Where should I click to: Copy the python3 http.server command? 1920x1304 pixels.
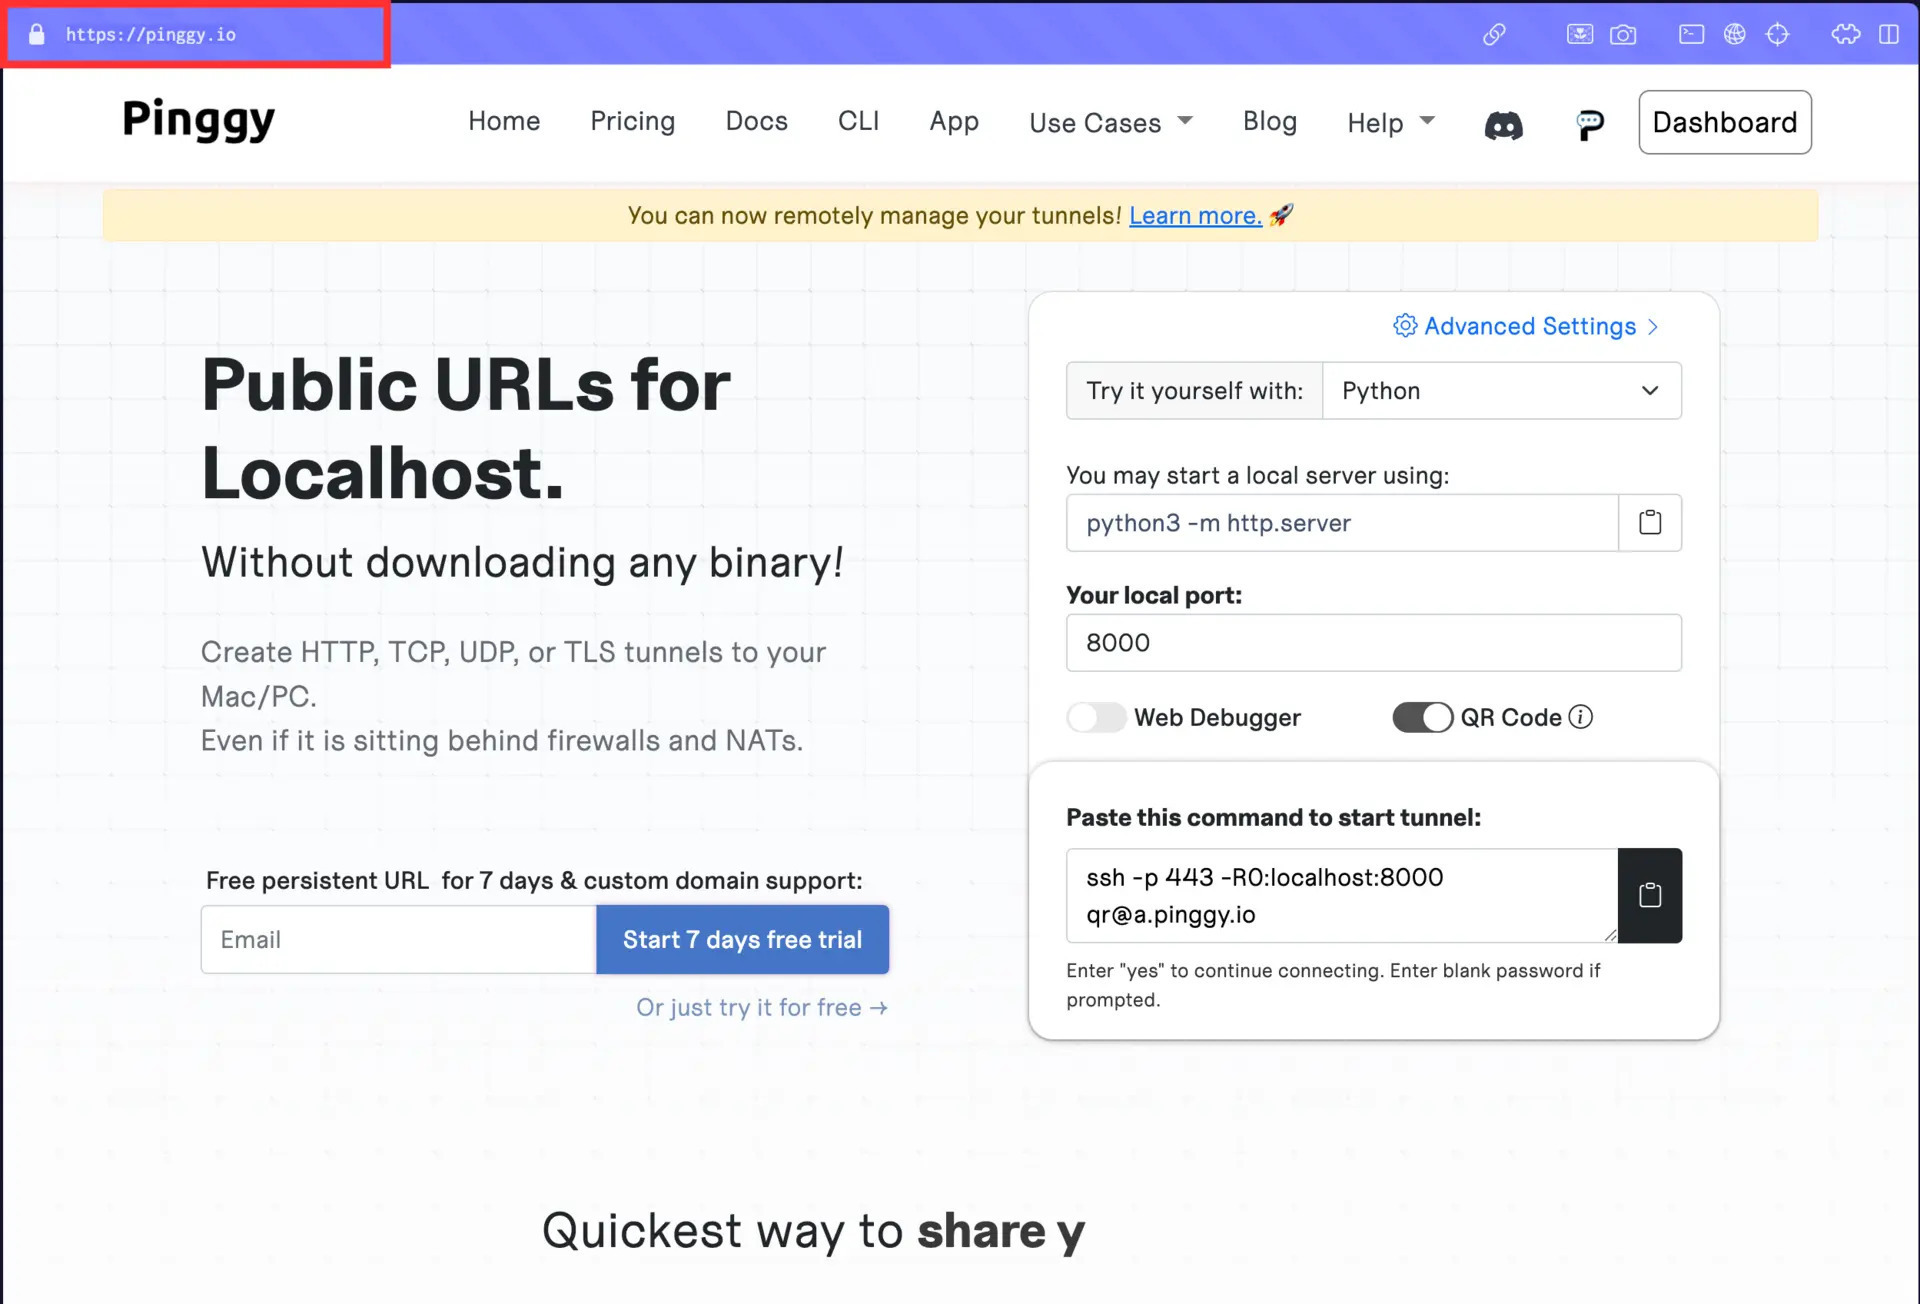(x=1650, y=522)
